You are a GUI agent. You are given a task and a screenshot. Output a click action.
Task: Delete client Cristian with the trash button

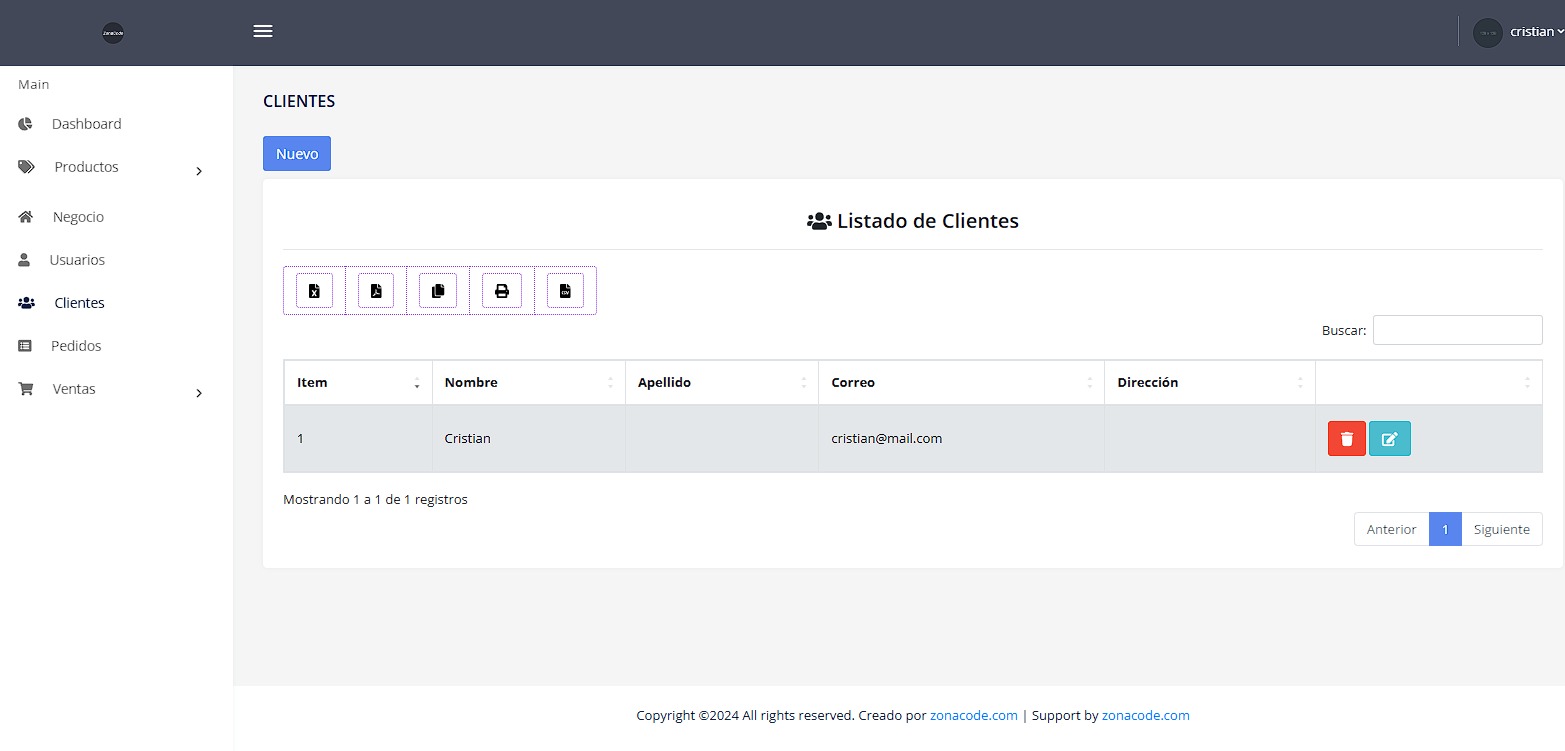click(1347, 439)
